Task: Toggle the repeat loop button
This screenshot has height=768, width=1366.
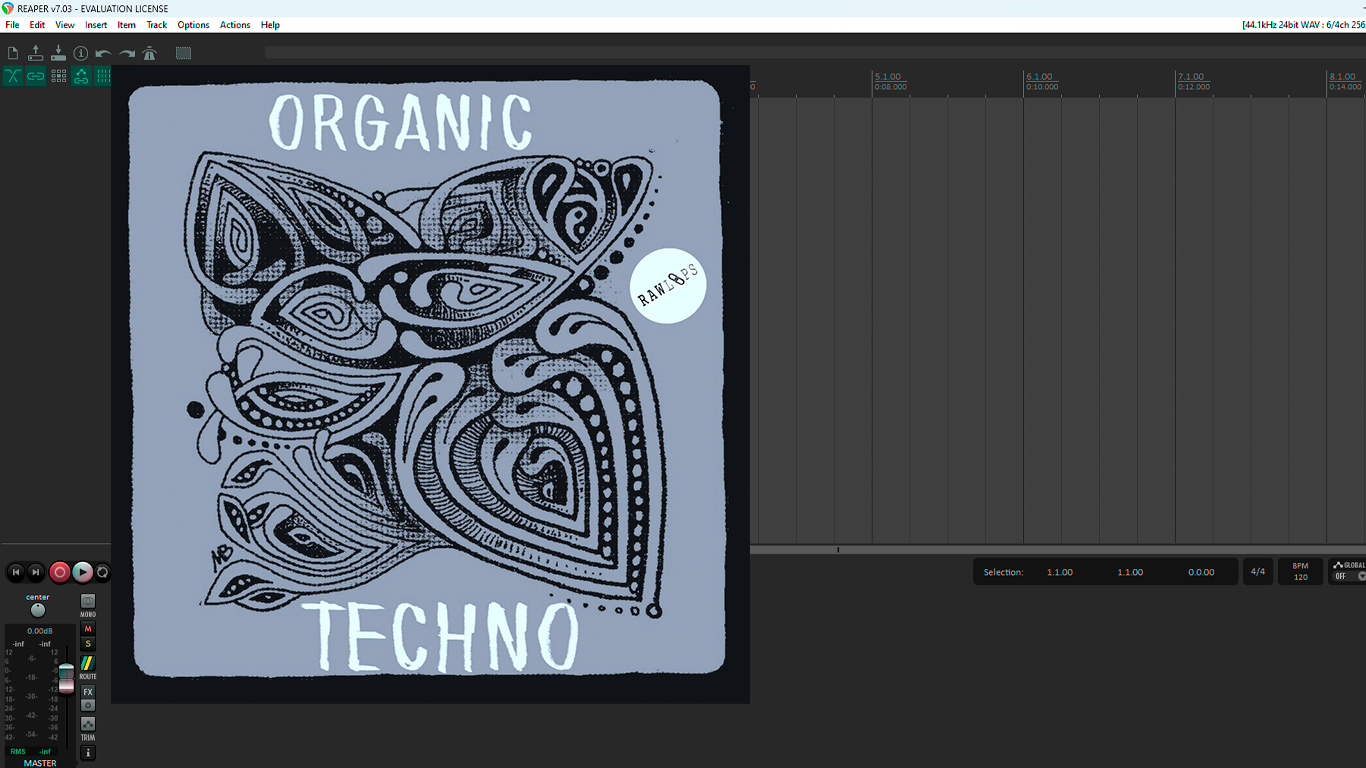Action: (102, 572)
